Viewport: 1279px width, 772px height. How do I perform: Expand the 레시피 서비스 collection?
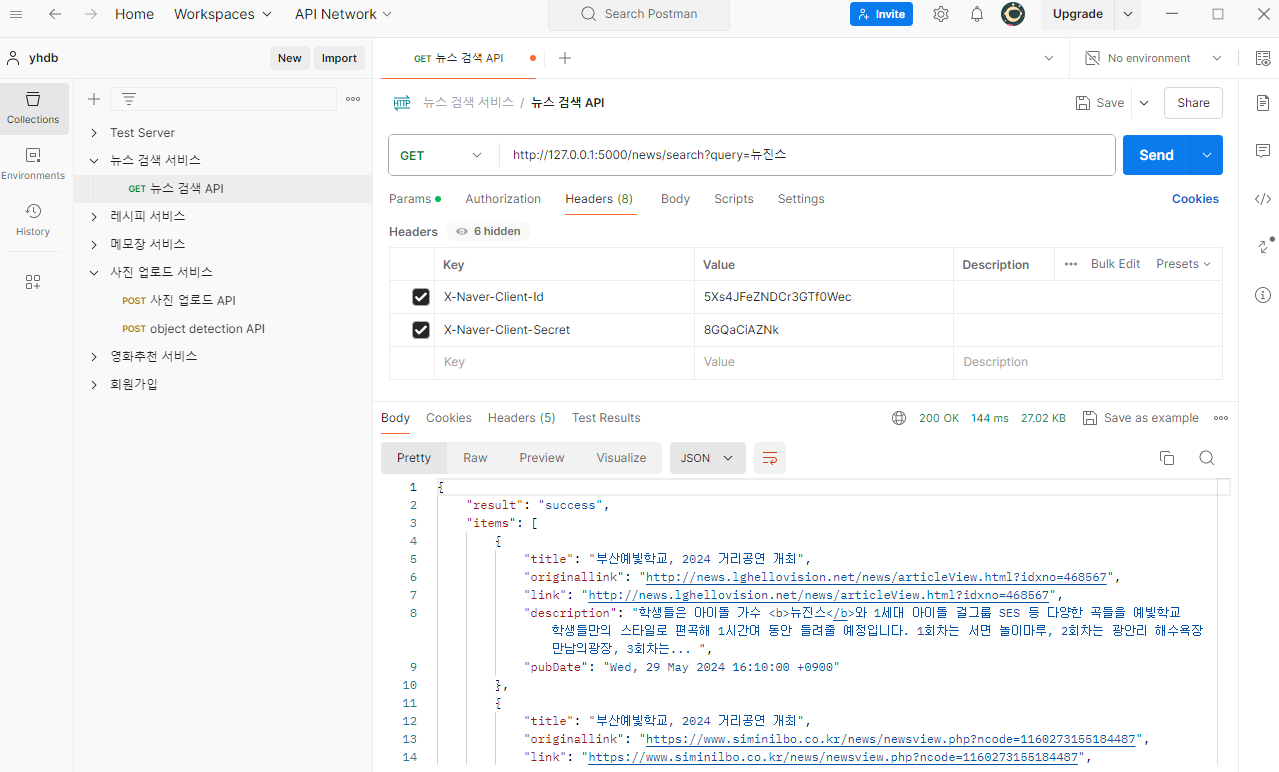94,217
